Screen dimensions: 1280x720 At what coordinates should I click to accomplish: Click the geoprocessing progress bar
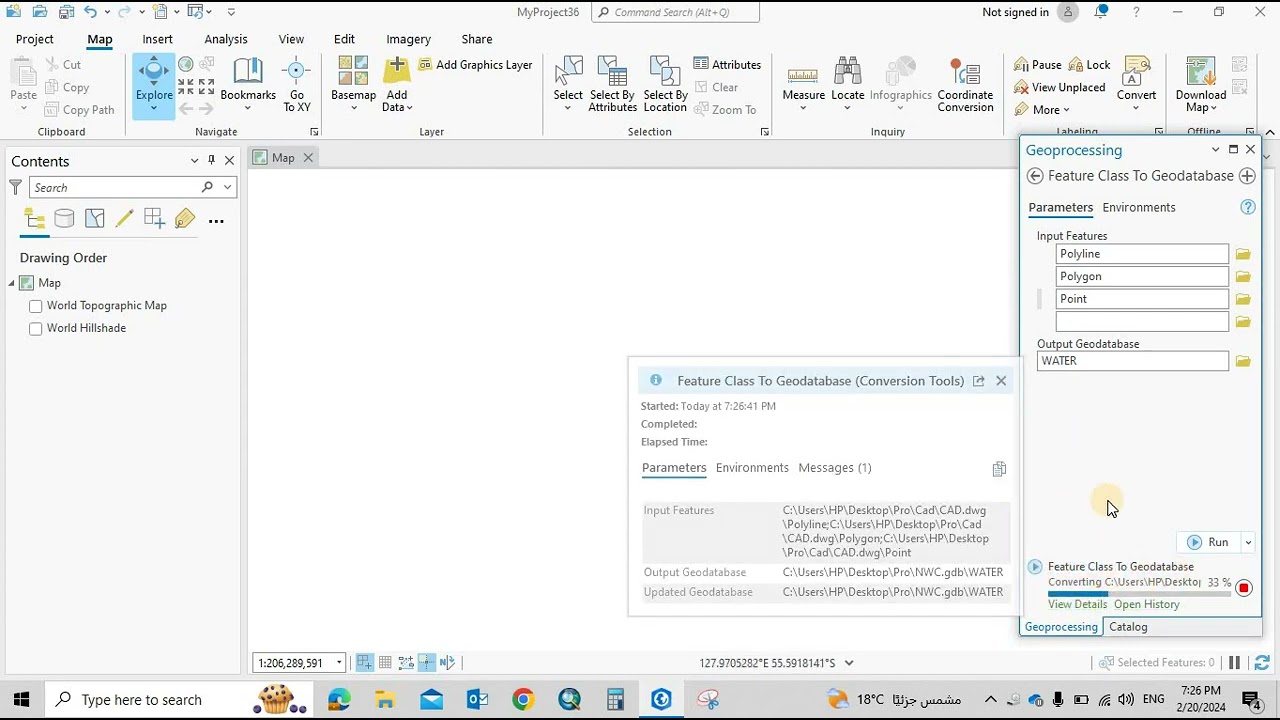click(x=1139, y=594)
